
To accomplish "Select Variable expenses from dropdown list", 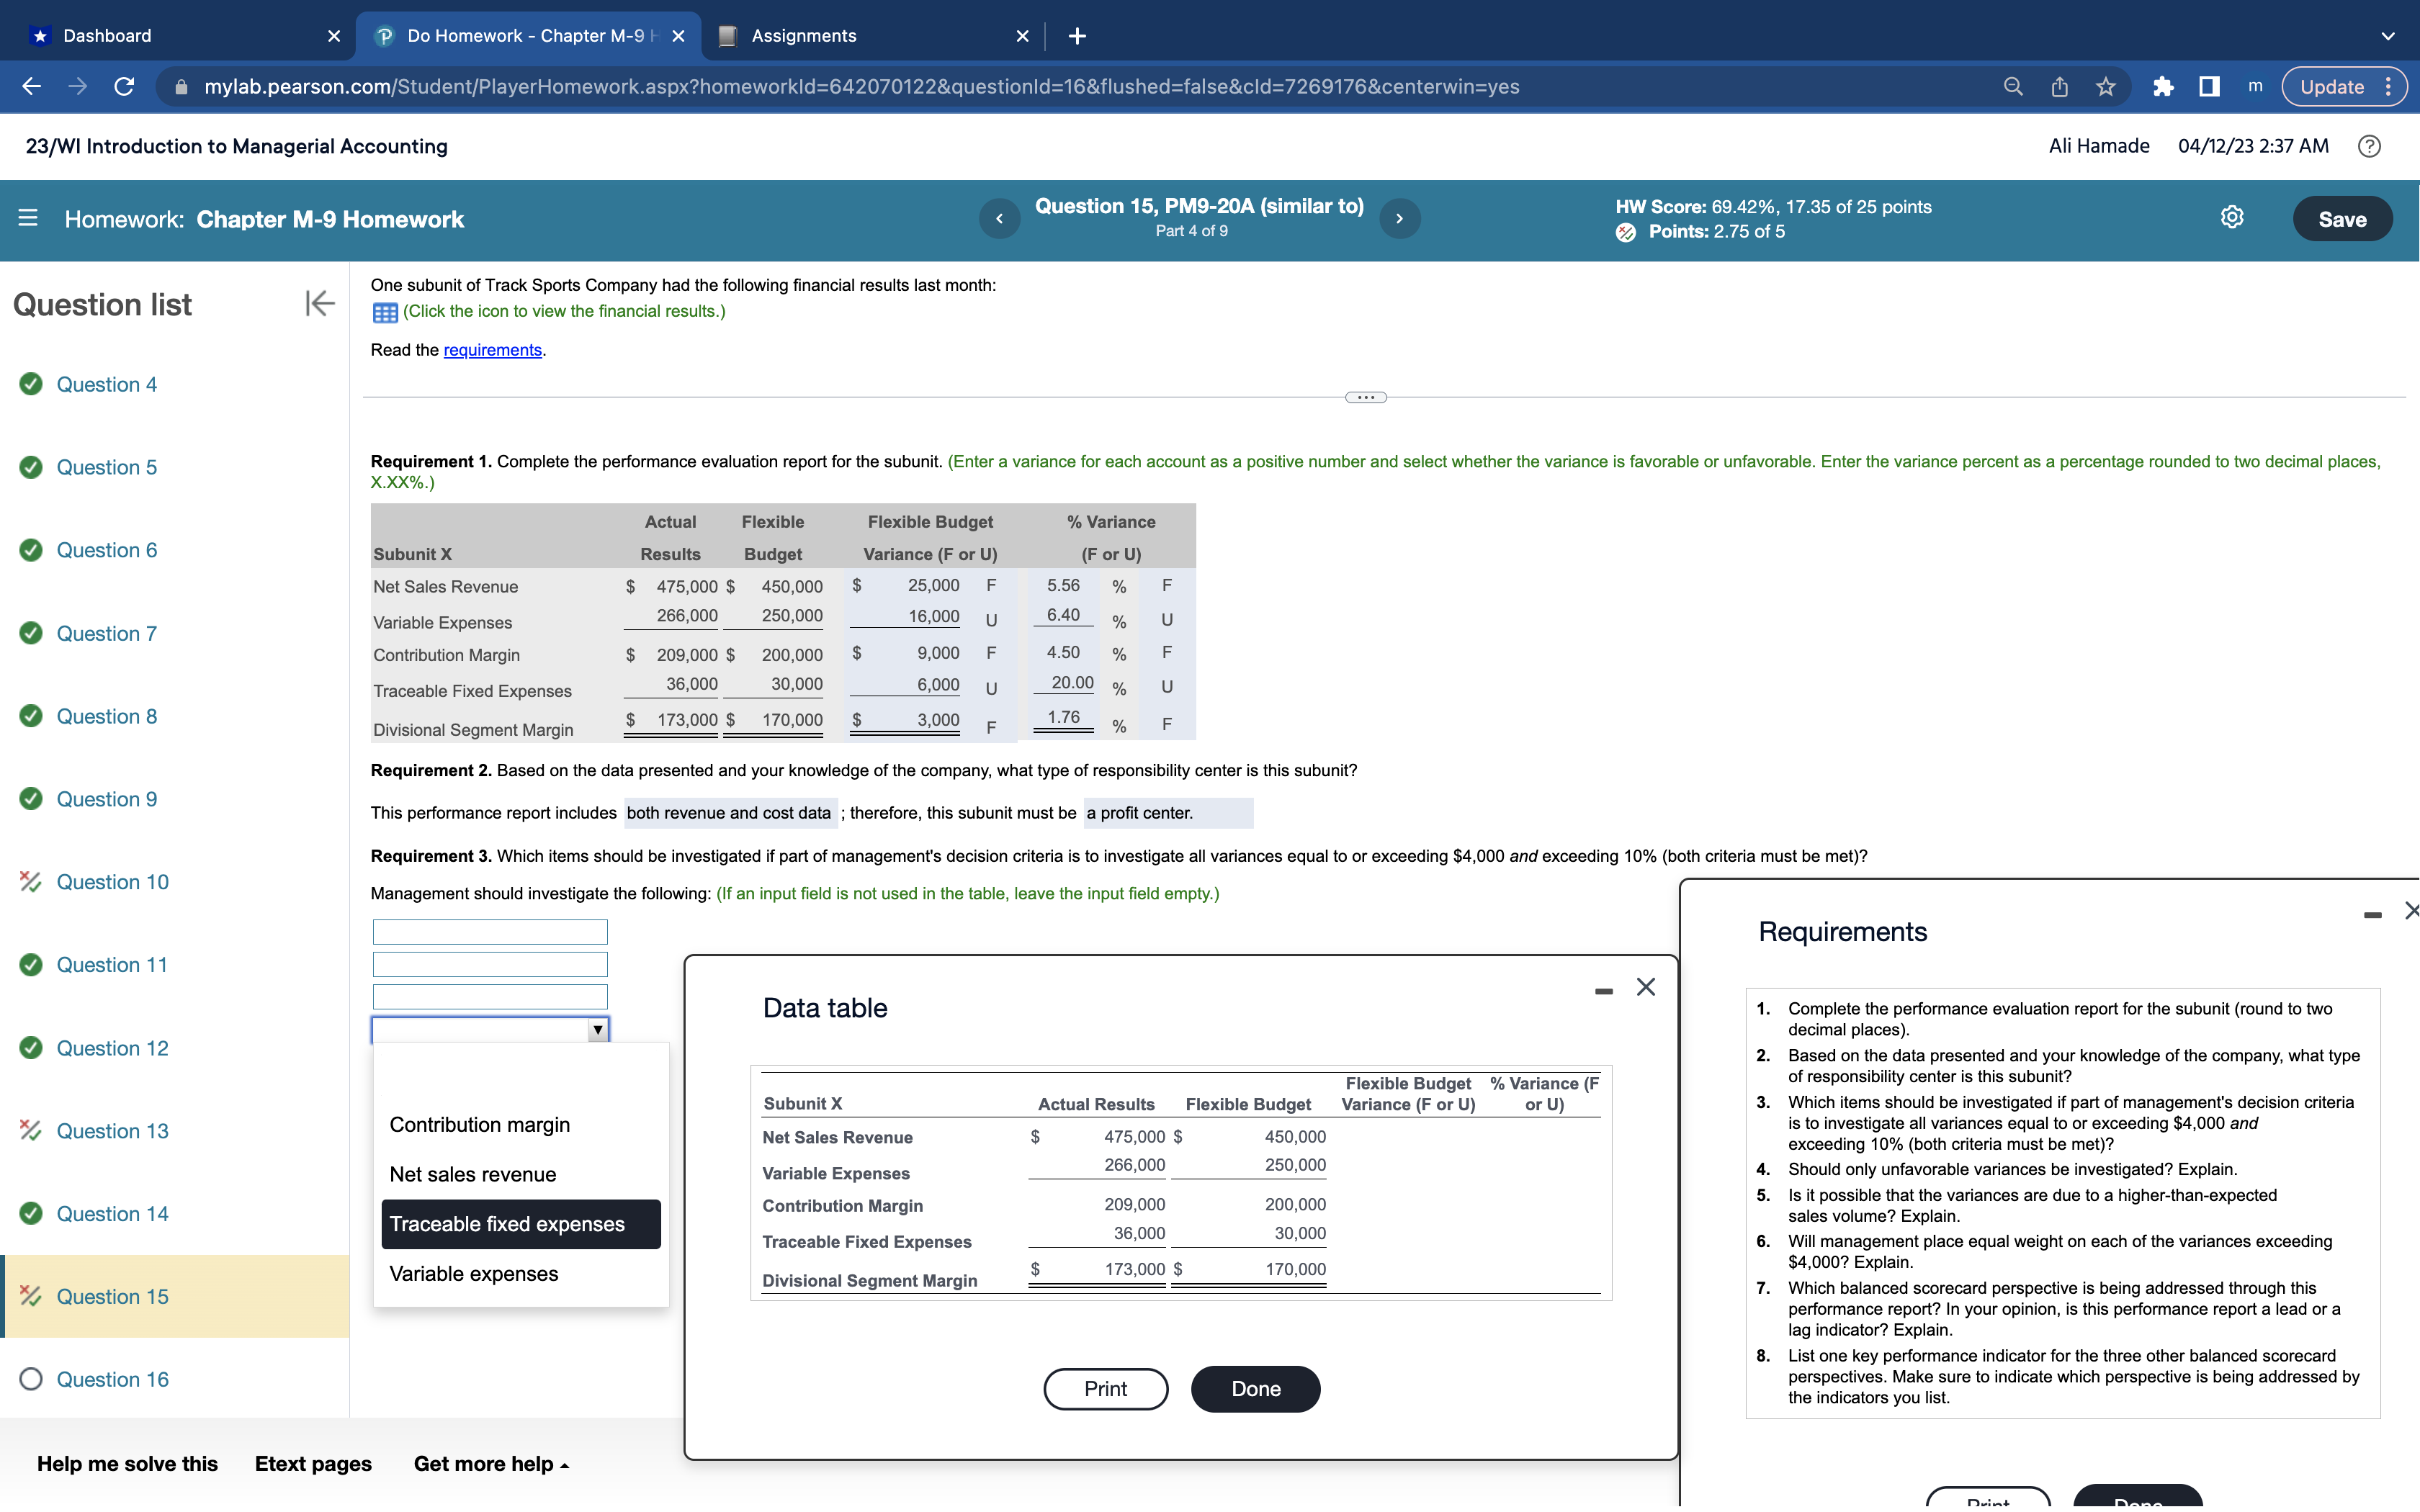I will [474, 1274].
